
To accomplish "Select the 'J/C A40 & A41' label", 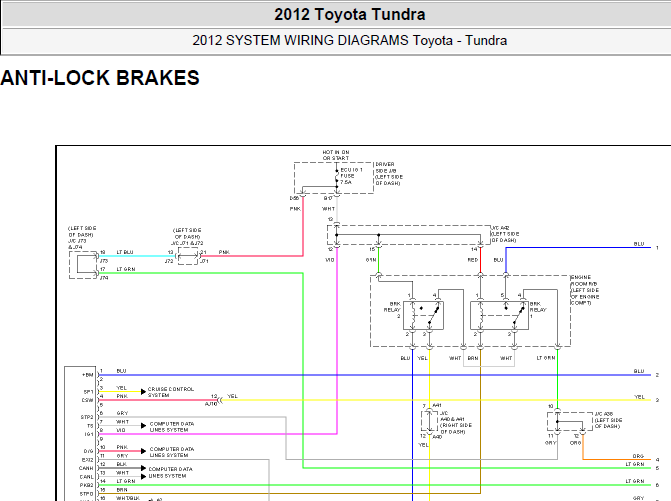I will pyautogui.click(x=456, y=422).
